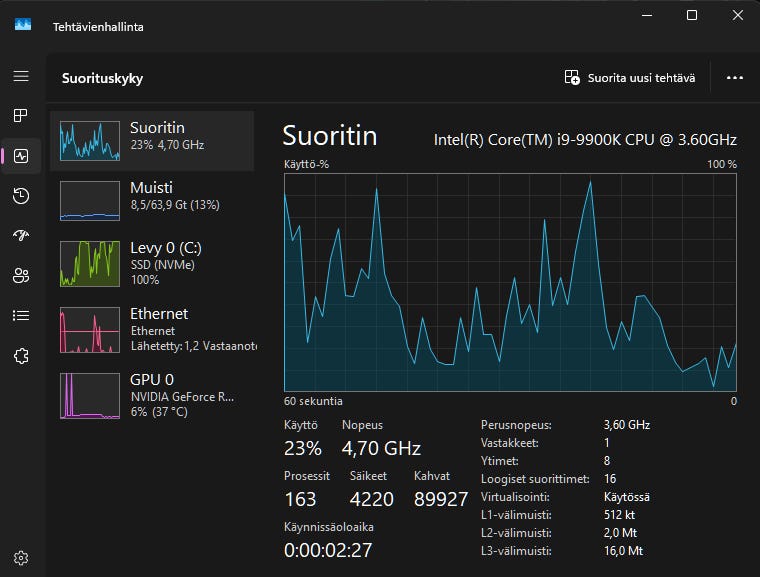Screen dimensions: 760x577
Task: Click the Ytimet core count 8
Action: click(x=607, y=461)
